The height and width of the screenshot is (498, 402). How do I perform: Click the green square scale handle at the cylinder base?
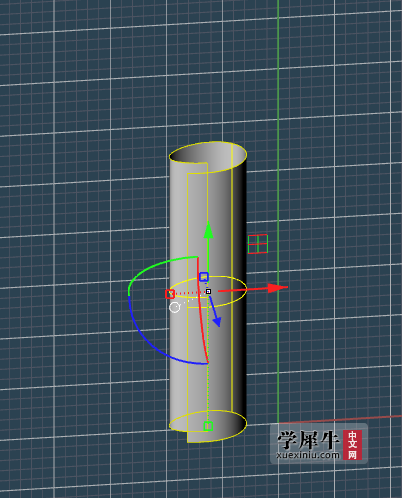point(208,426)
